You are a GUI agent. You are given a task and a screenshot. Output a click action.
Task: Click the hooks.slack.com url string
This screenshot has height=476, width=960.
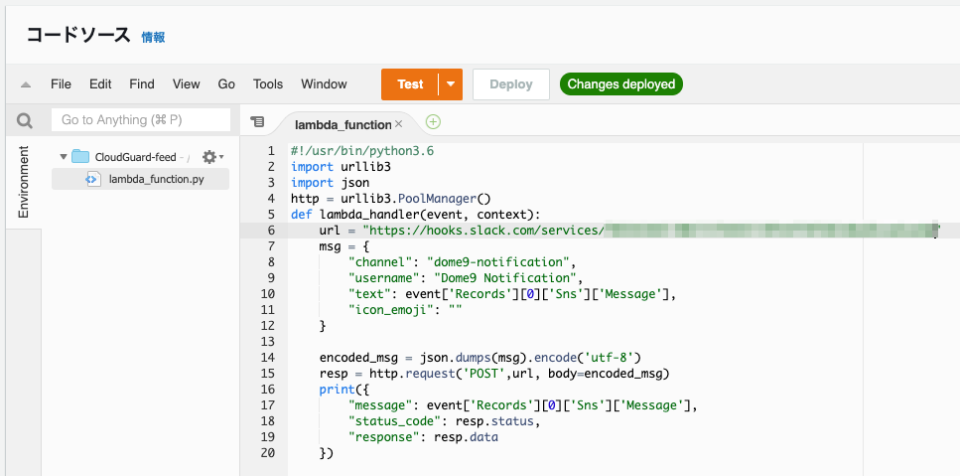point(484,230)
